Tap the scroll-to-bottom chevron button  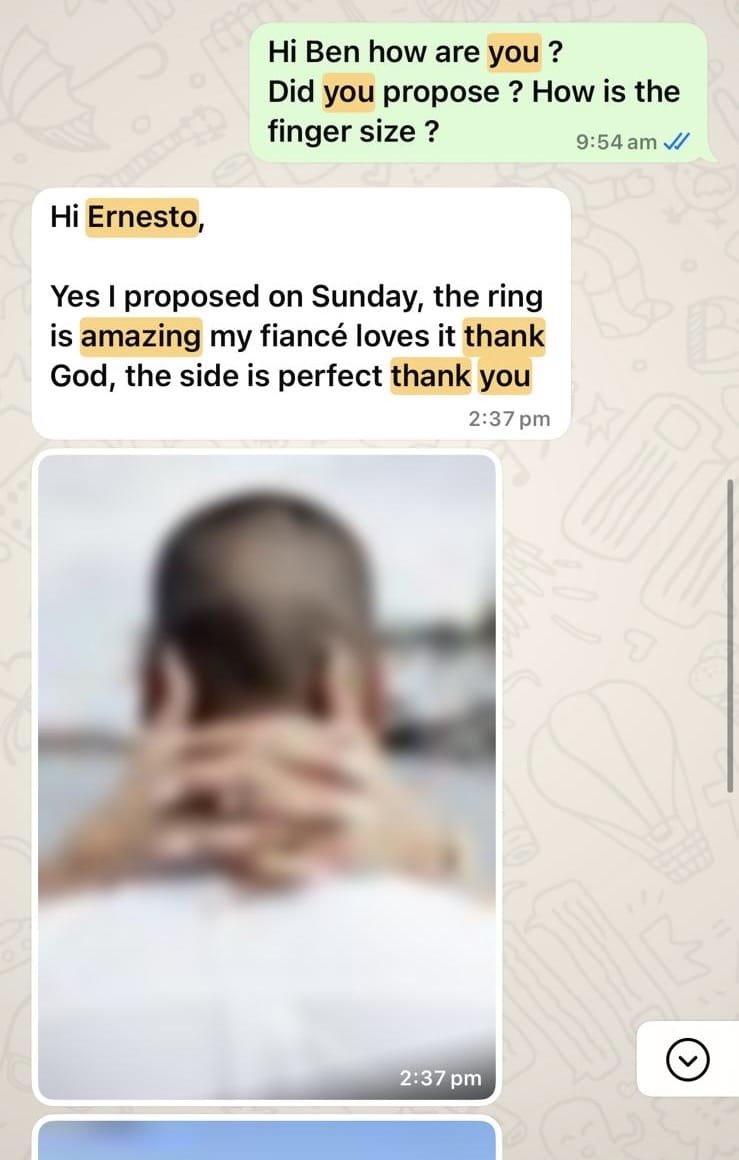click(x=687, y=1059)
